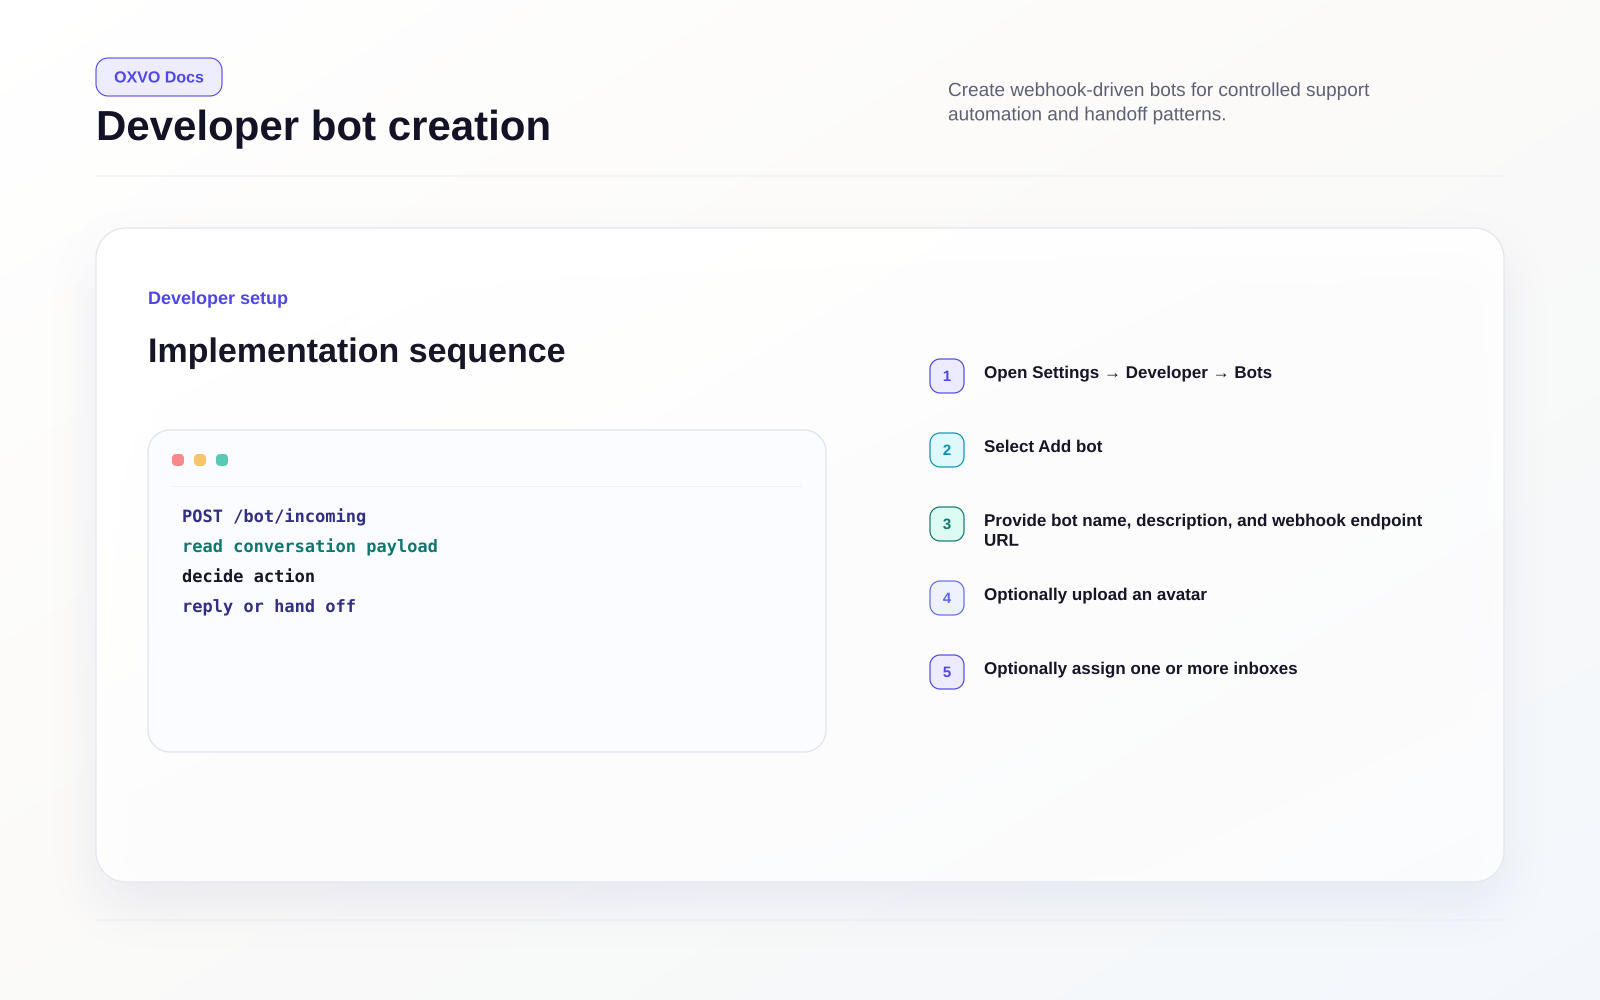Click the yellow dot in the code window
Image resolution: width=1600 pixels, height=1000 pixels.
(200, 460)
